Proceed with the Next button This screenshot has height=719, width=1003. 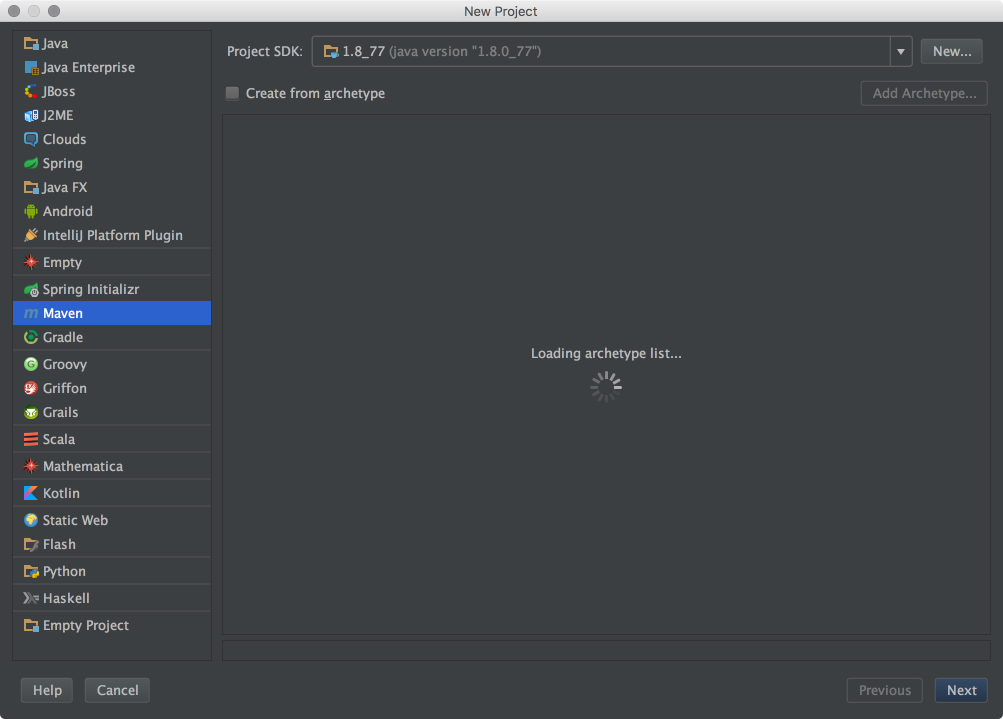(961, 690)
